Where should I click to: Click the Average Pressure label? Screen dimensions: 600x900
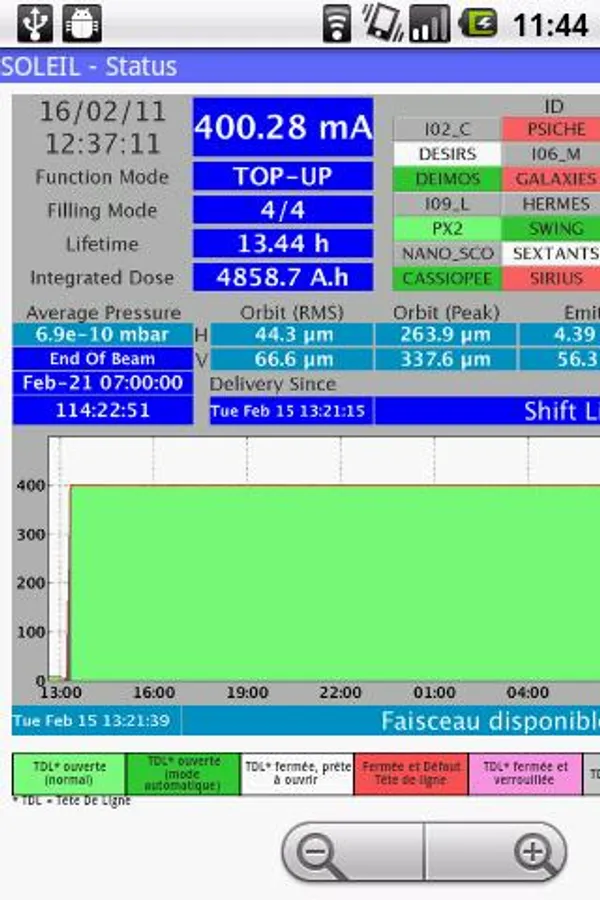click(x=103, y=313)
